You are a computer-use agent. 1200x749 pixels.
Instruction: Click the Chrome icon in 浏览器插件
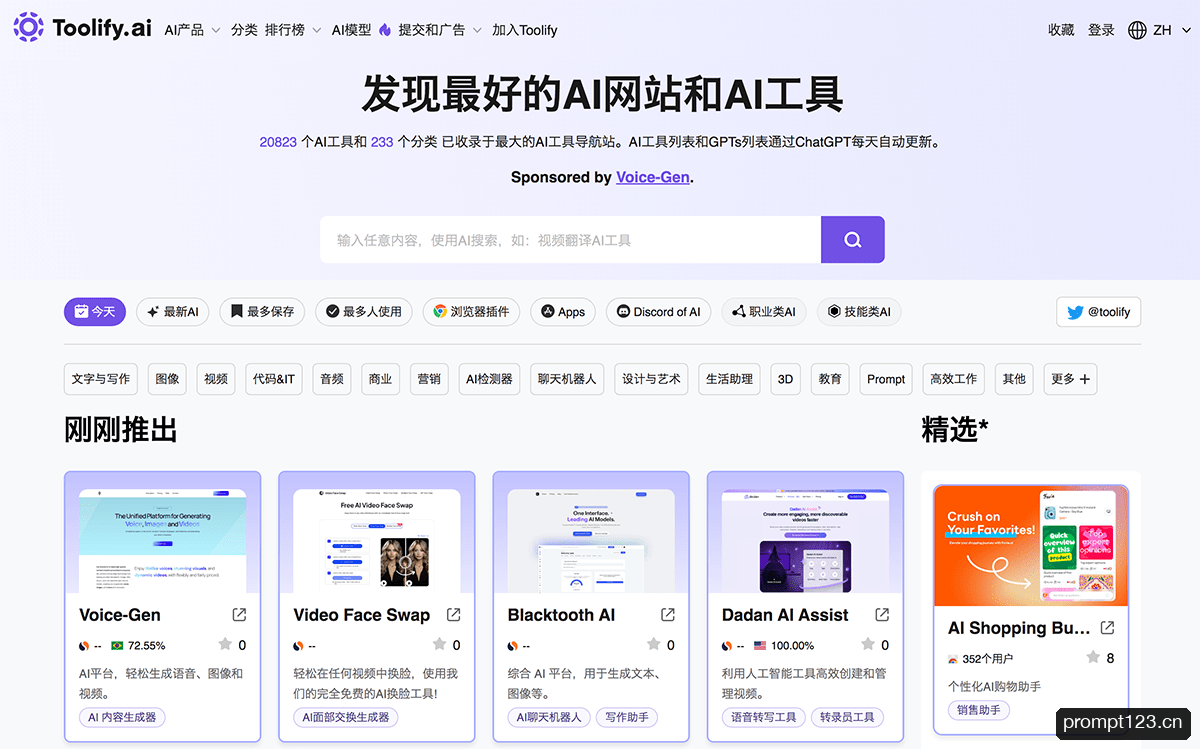(439, 312)
